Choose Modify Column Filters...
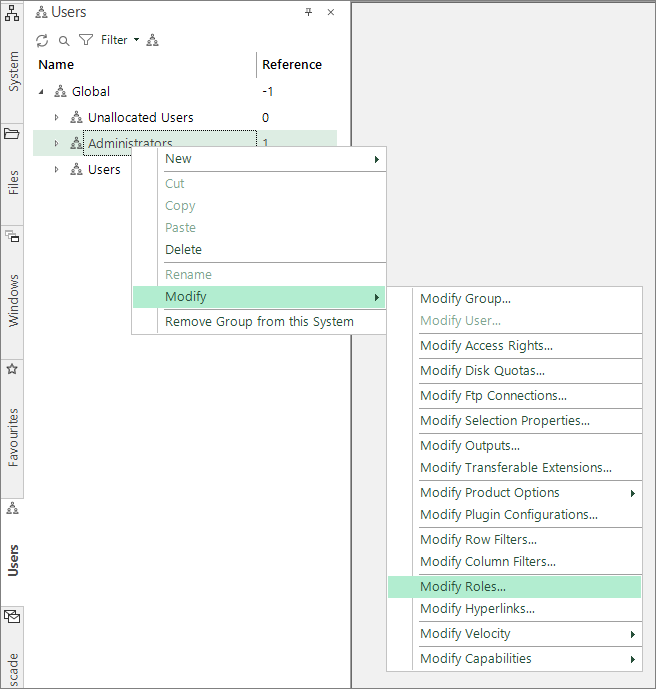This screenshot has height=689, width=656. pos(515,562)
